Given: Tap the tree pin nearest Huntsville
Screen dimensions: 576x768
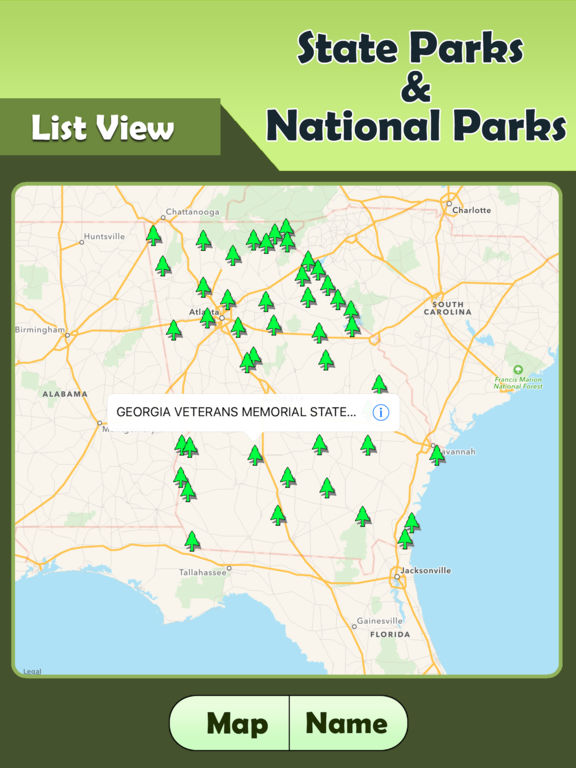Looking at the screenshot, I should pyautogui.click(x=153, y=235).
